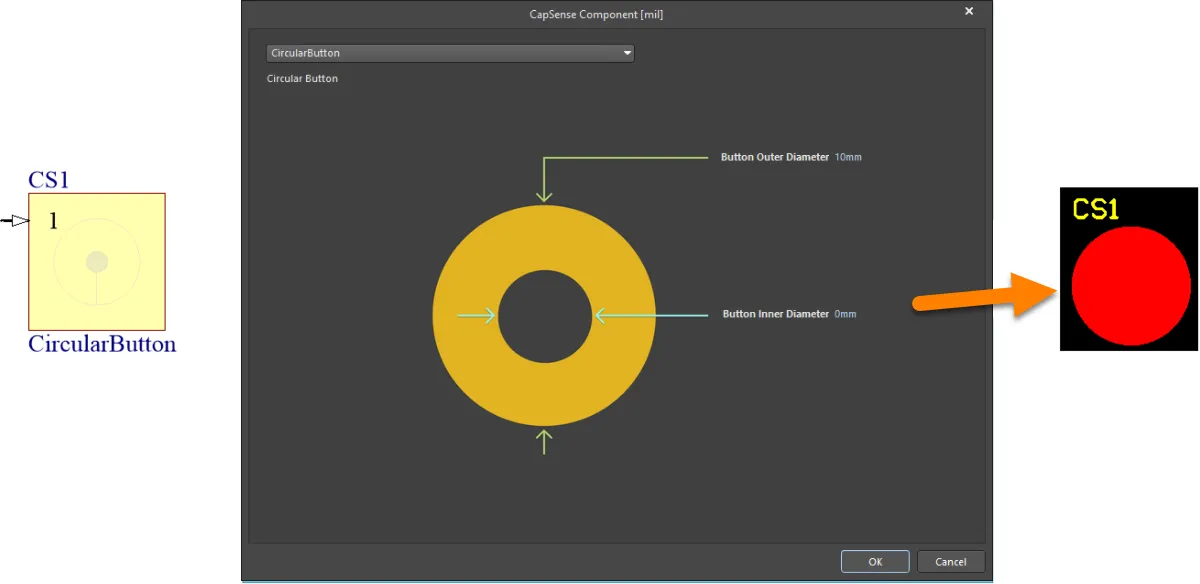
Task: Select the CS1 schematic symbol body
Action: coord(97,262)
